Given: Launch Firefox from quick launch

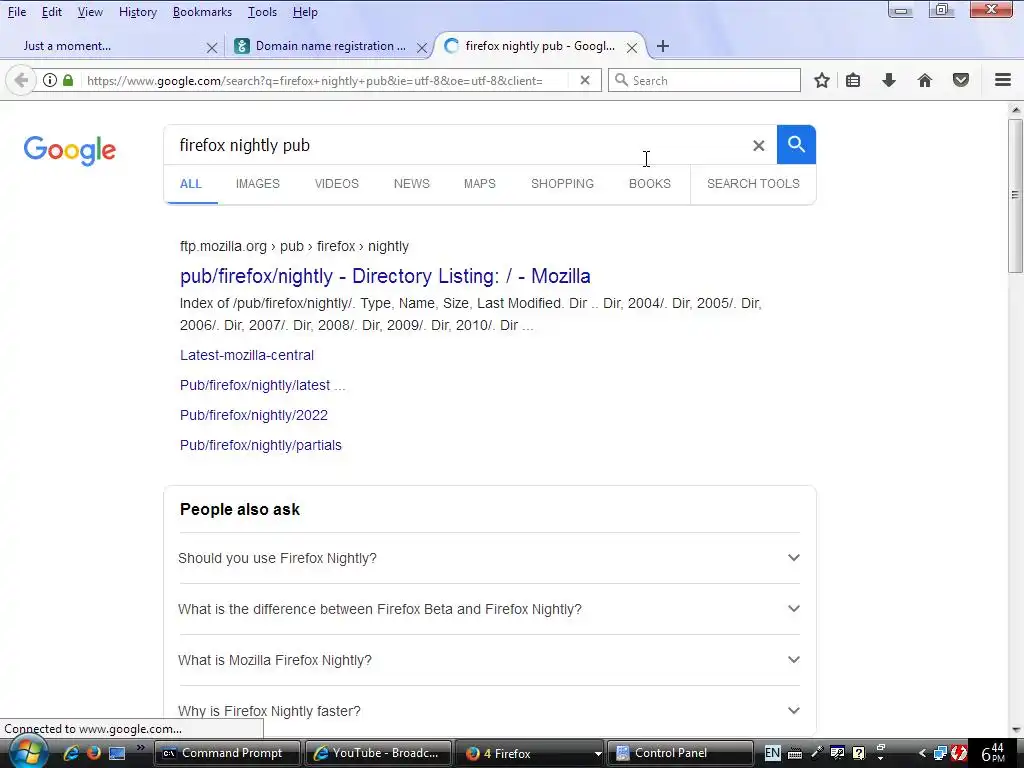Looking at the screenshot, I should click(93, 753).
